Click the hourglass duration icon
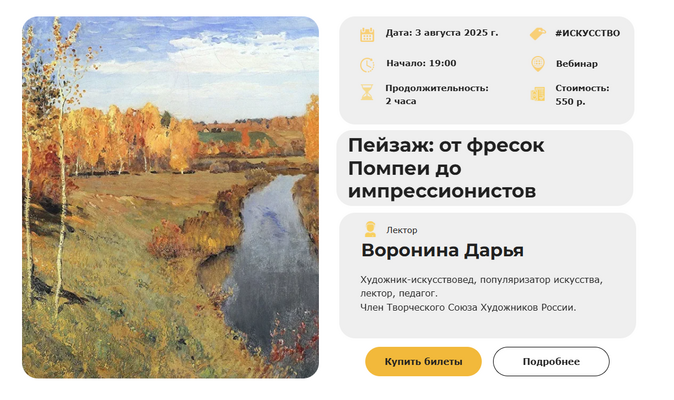This screenshot has height=400, width=674. [367, 92]
